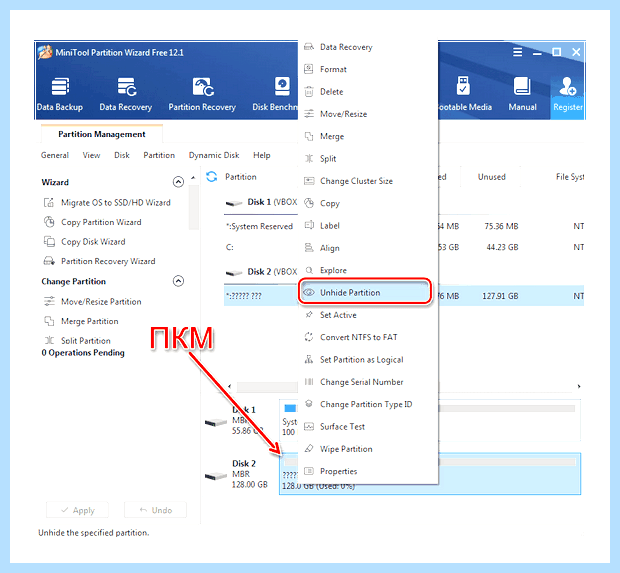The width and height of the screenshot is (620, 573).
Task: Launch Copy Partition Wizard
Action: (x=93, y=222)
